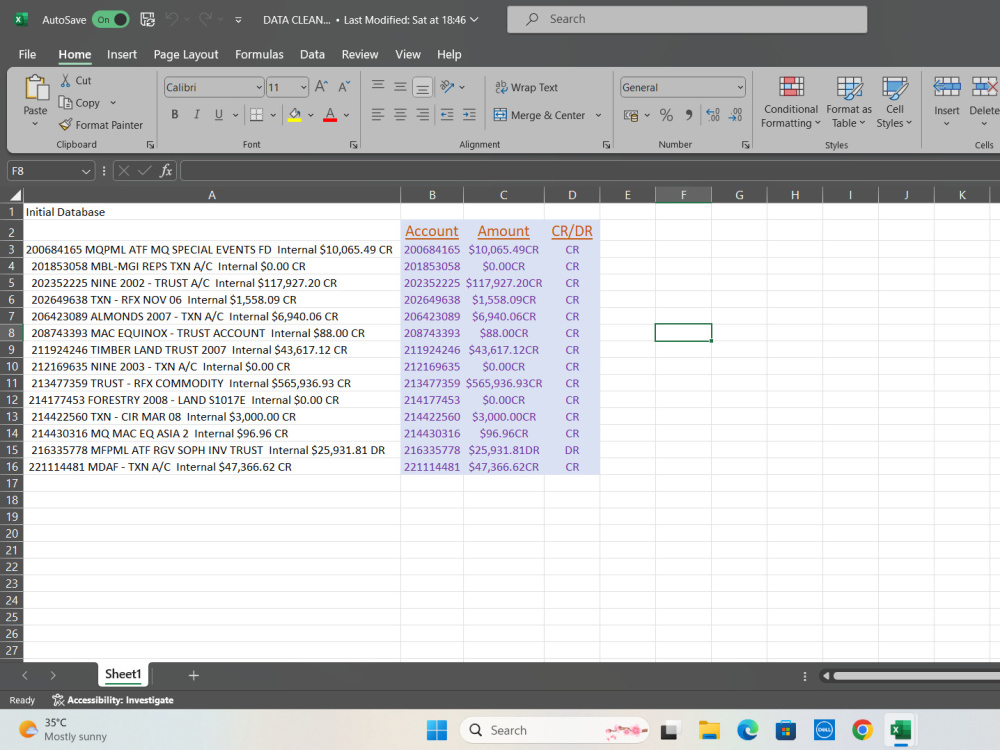The height and width of the screenshot is (750, 1000).
Task: Open the Fill Color dropdown arrow
Action: pos(310,115)
